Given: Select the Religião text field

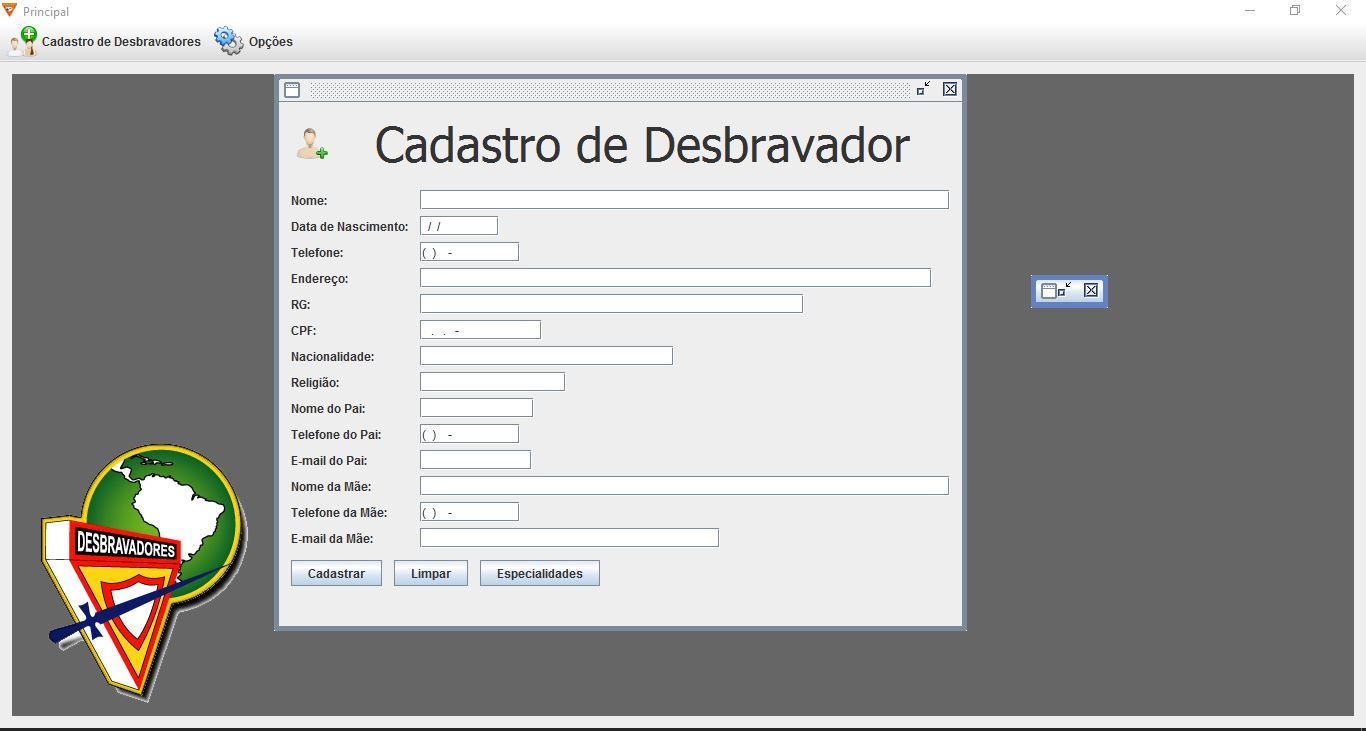Looking at the screenshot, I should pos(492,382).
